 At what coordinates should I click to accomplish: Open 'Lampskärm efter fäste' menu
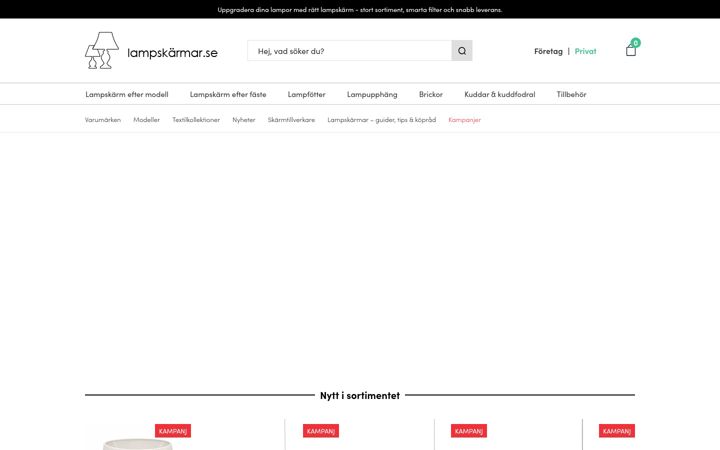[x=228, y=95]
